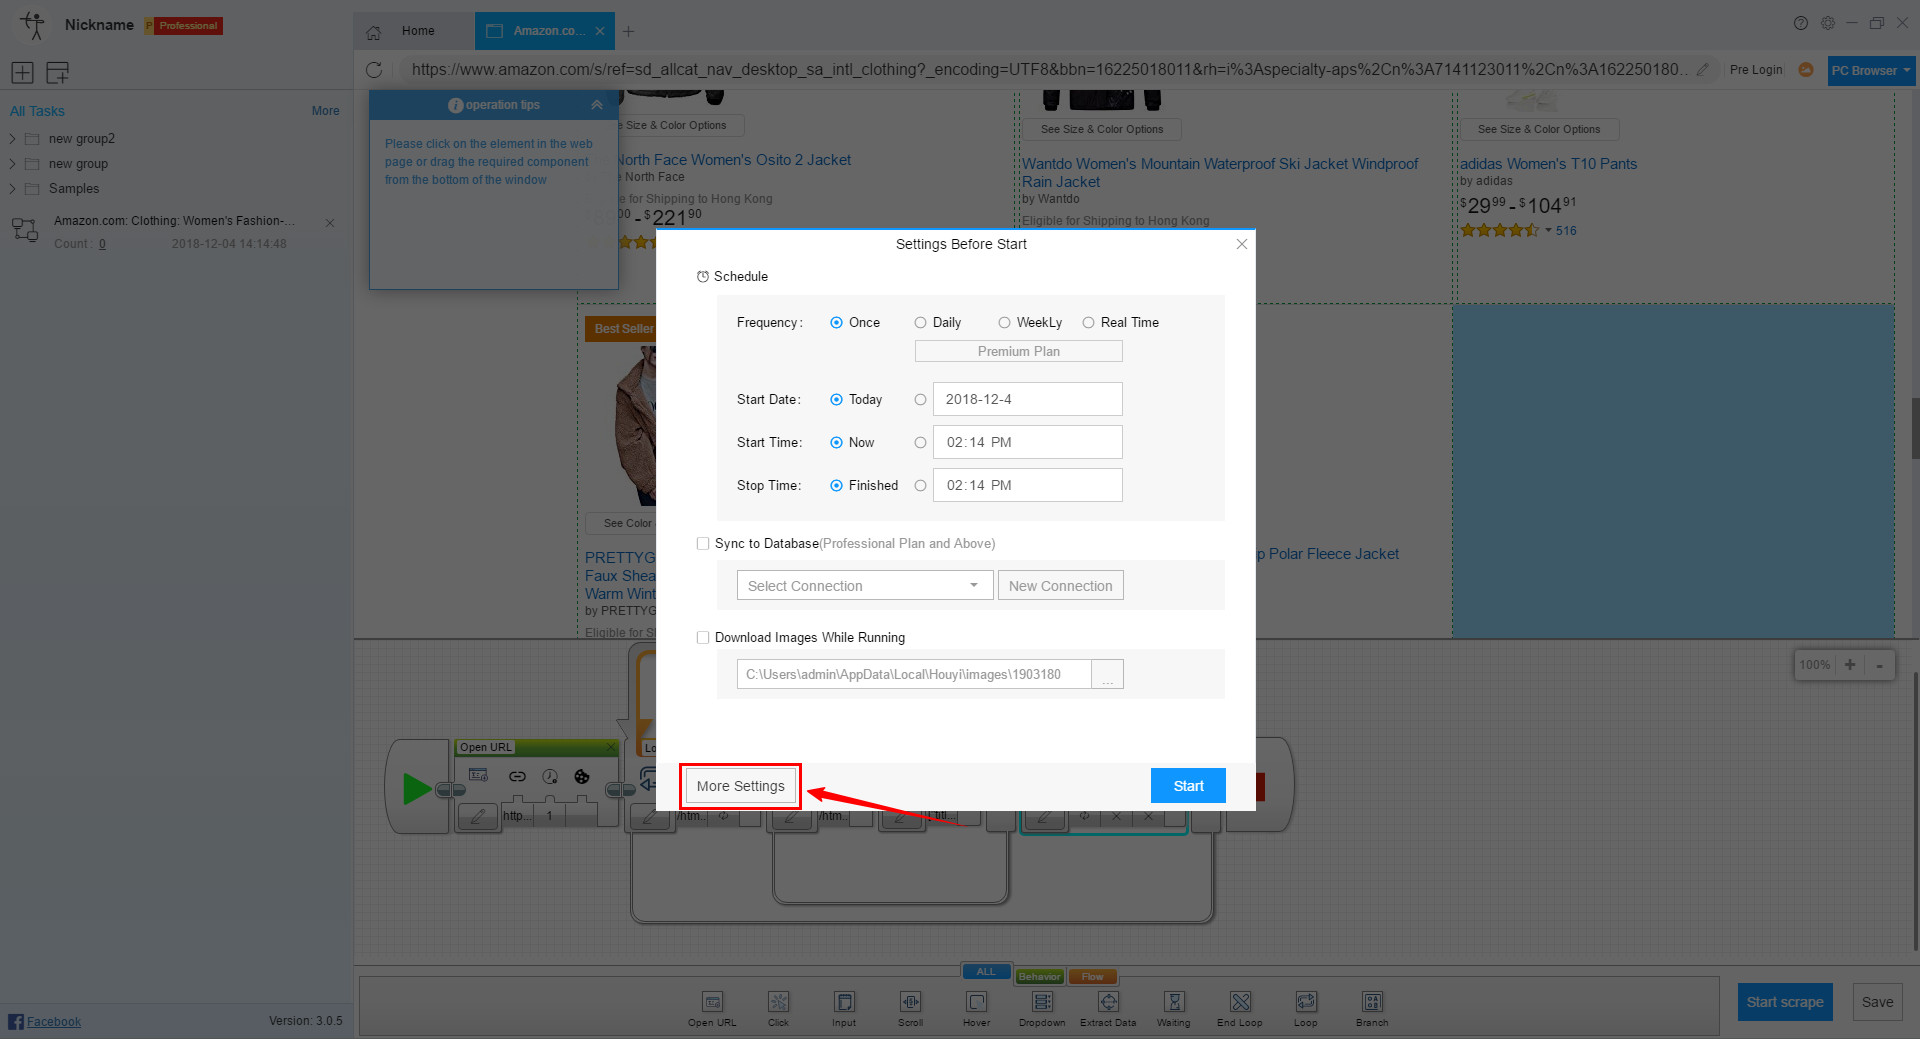Click the Save button

tap(1877, 1002)
